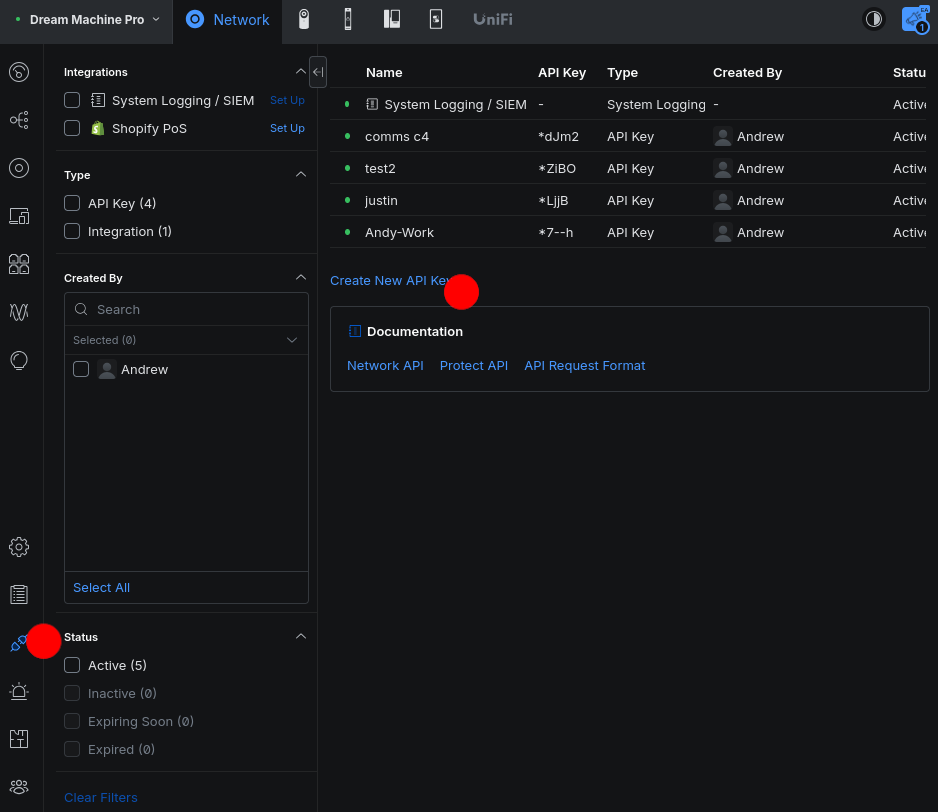Image resolution: width=938 pixels, height=812 pixels.
Task: Toggle the dark/light theme icon
Action: [x=874, y=19]
